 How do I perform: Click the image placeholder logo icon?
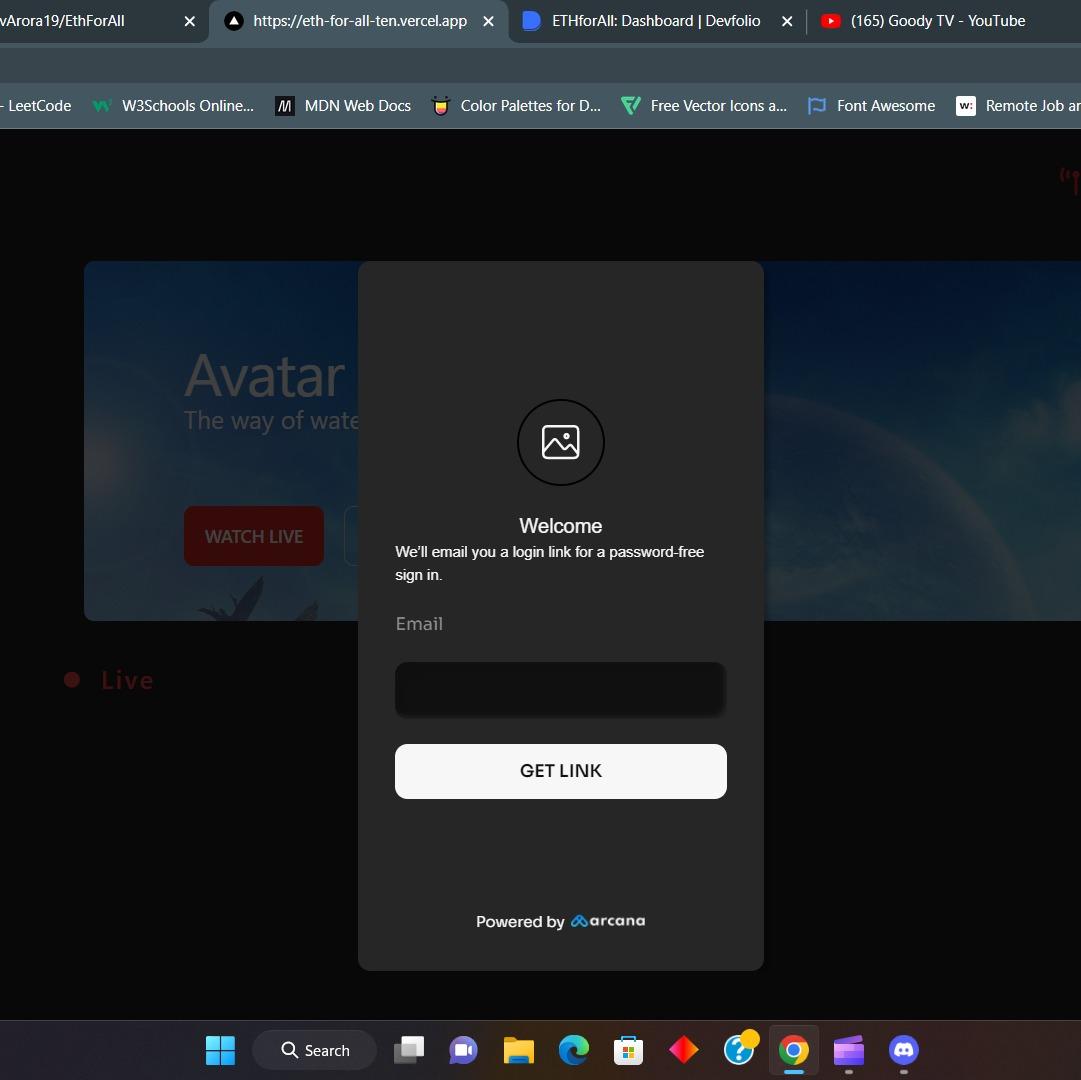click(x=560, y=442)
